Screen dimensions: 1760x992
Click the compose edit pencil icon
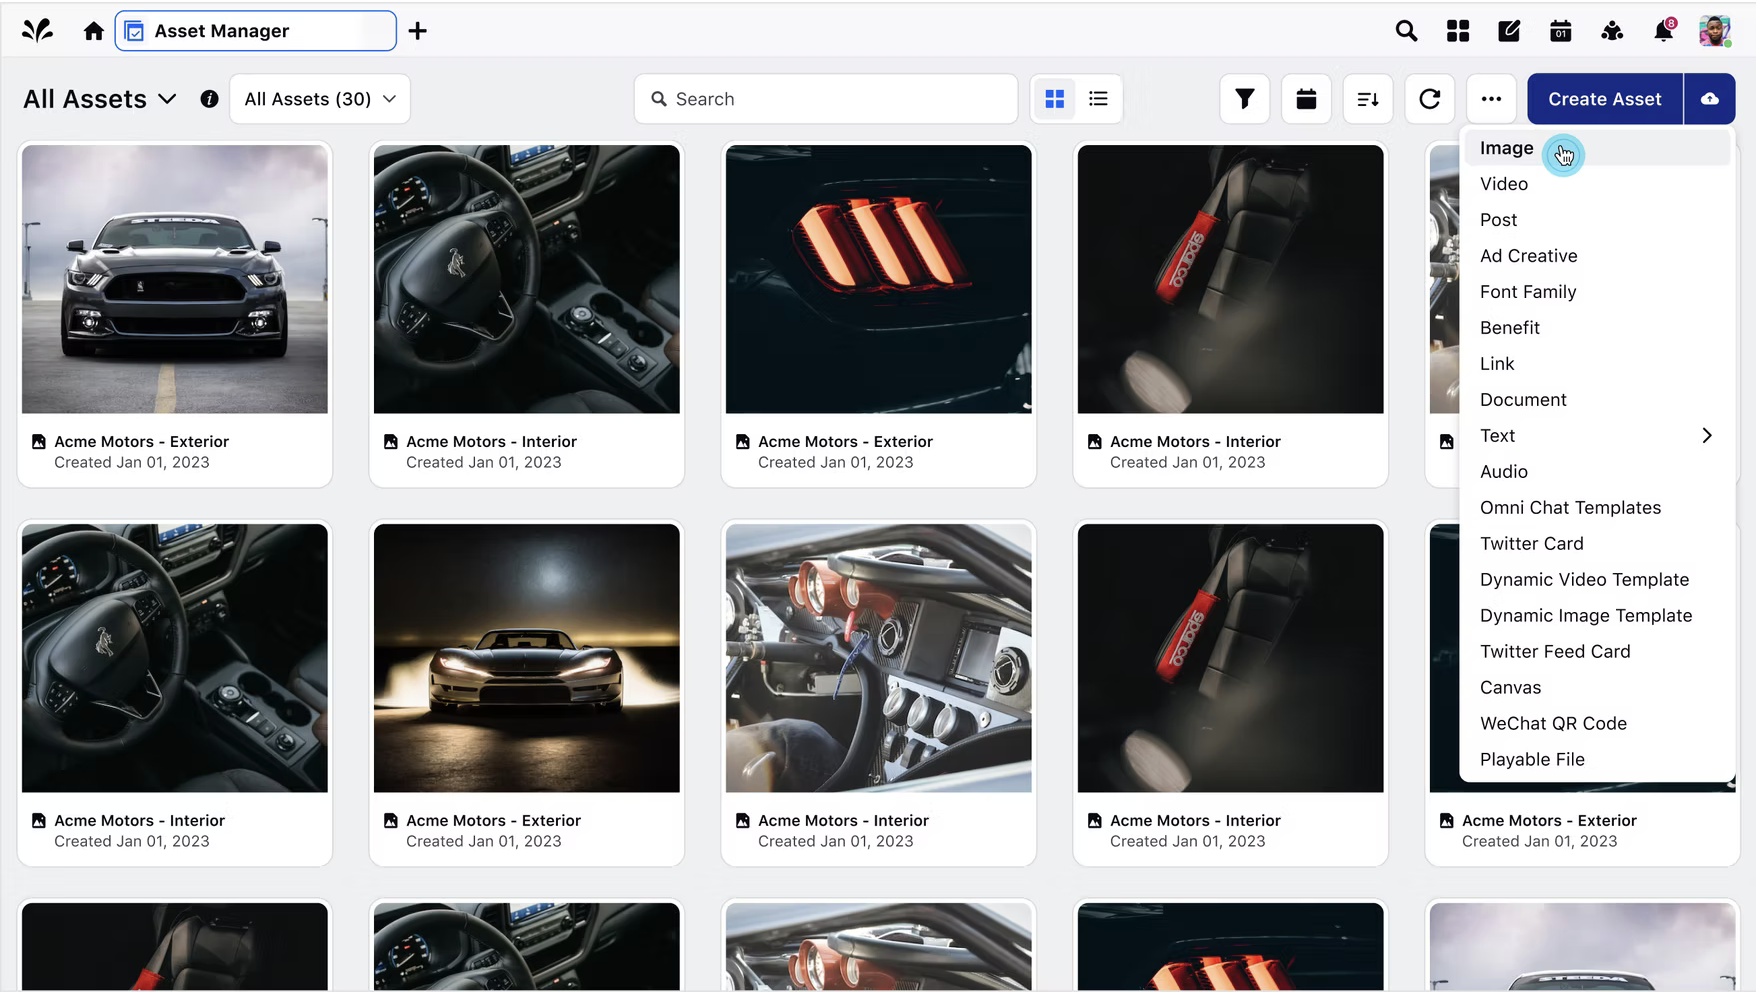[1509, 31]
